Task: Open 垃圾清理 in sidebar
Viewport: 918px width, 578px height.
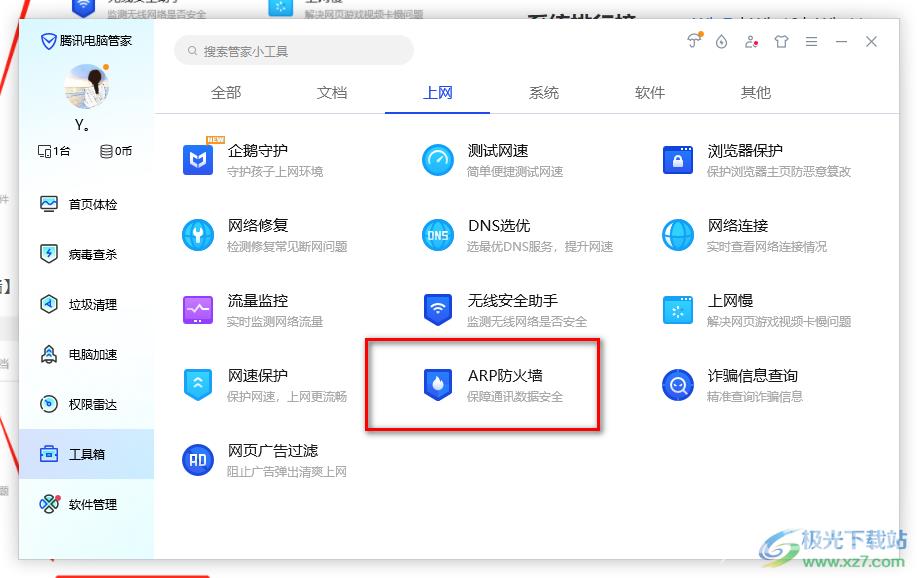Action: pos(92,304)
